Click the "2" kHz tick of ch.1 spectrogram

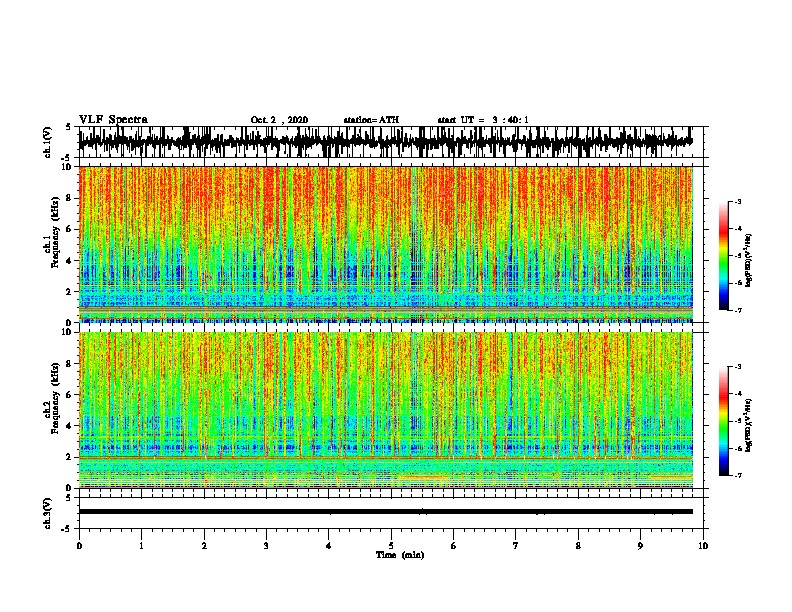(x=69, y=291)
